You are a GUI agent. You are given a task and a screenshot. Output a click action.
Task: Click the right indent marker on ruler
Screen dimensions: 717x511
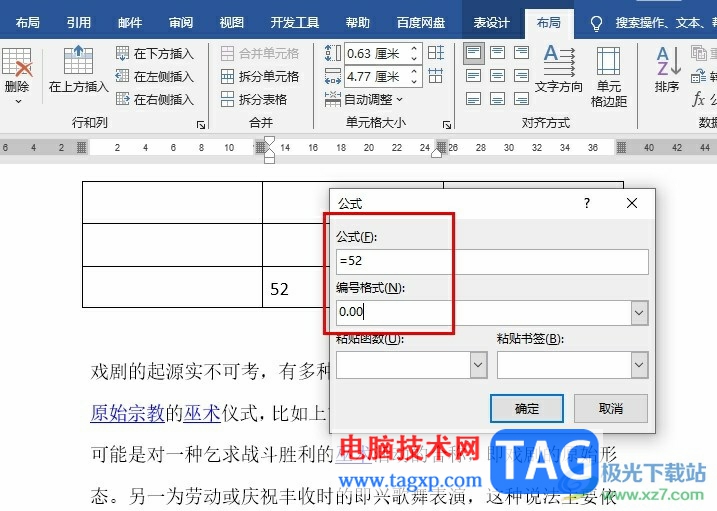[x=436, y=154]
